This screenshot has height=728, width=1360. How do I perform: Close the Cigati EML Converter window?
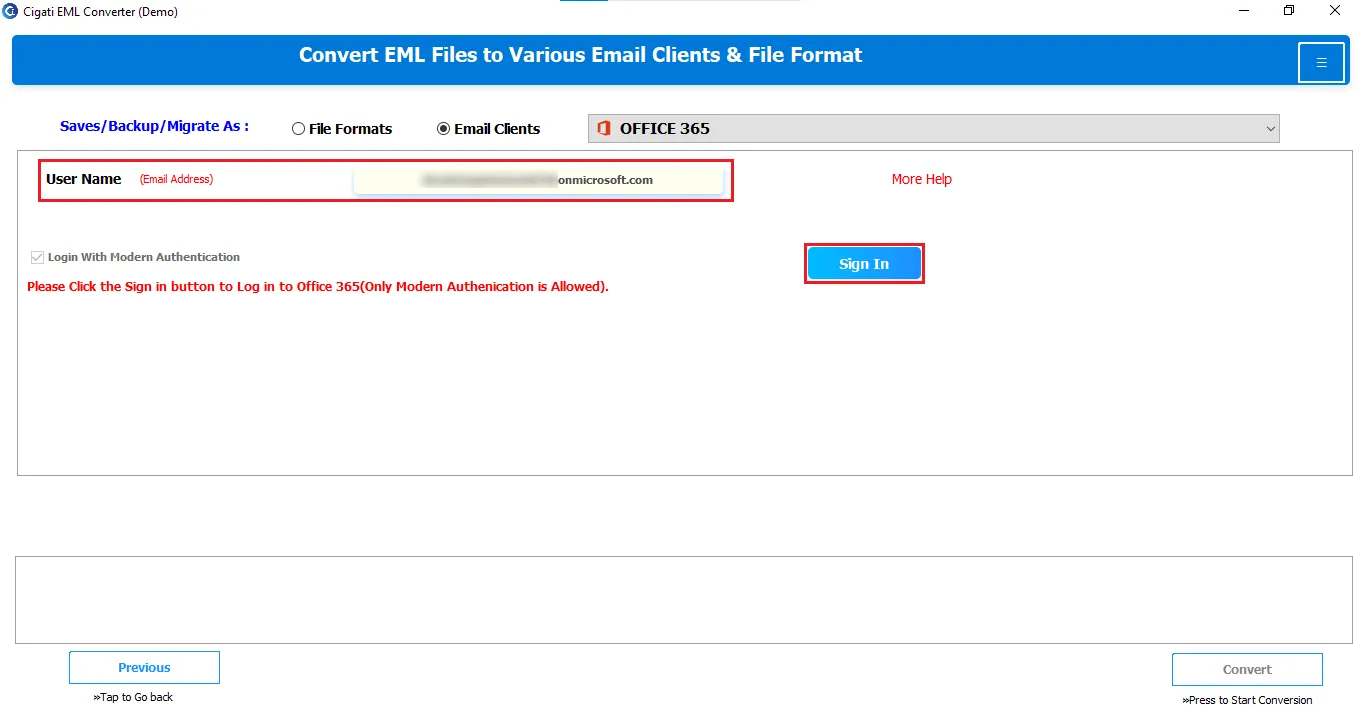coord(1335,11)
